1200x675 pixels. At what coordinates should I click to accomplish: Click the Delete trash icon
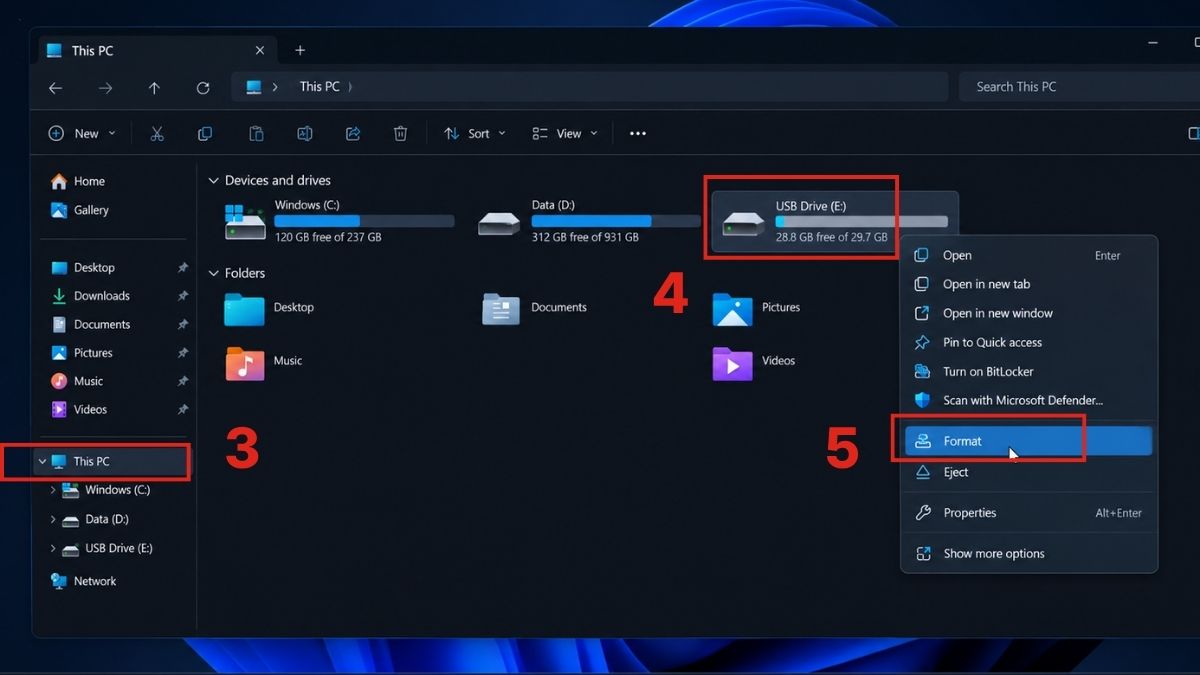(x=401, y=133)
